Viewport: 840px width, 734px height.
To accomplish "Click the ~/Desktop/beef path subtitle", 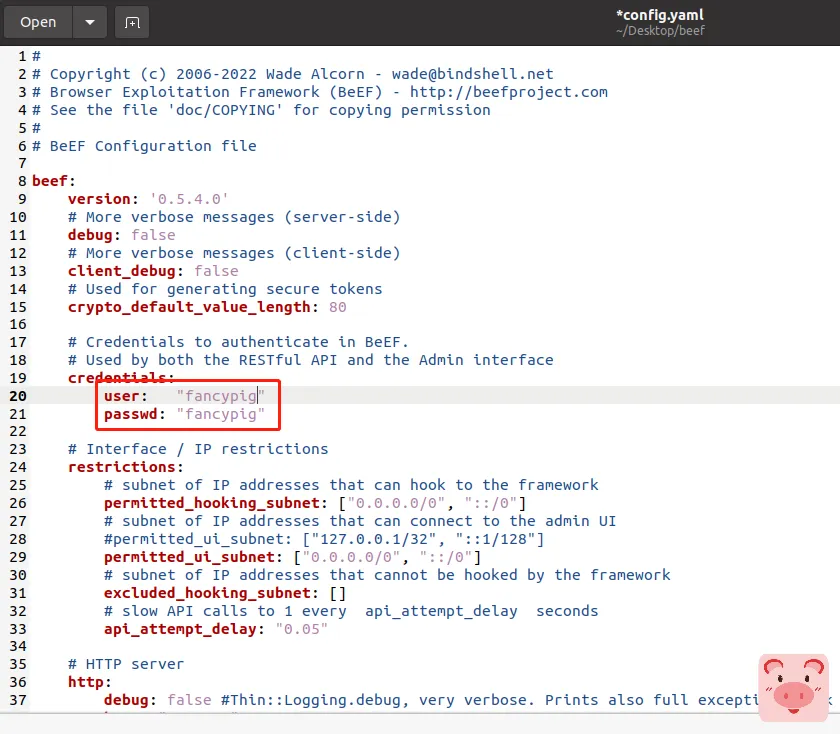I will click(660, 31).
